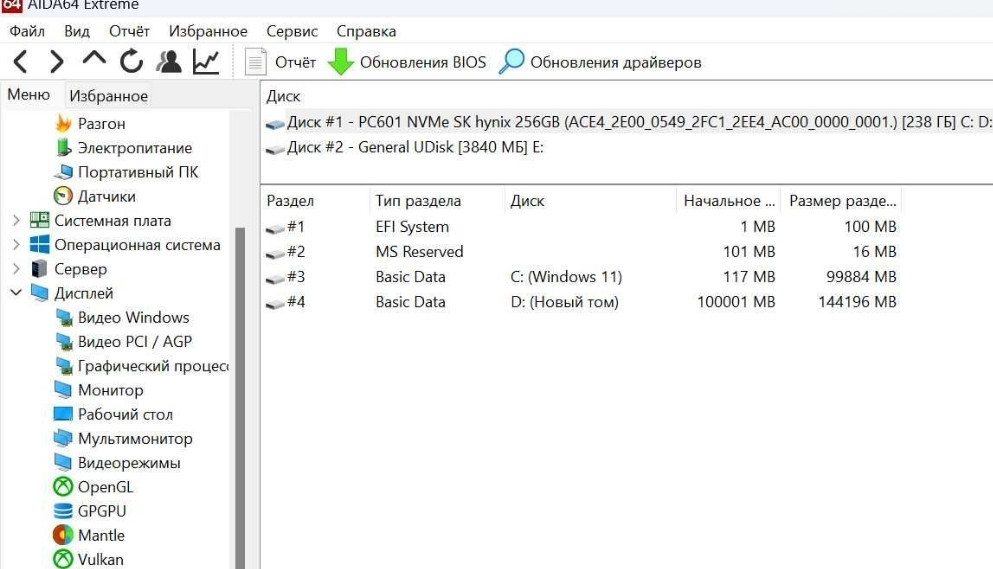The width and height of the screenshot is (993, 569).
Task: Select the PC601 NVMe SK hynix disk row
Action: pyautogui.click(x=627, y=122)
